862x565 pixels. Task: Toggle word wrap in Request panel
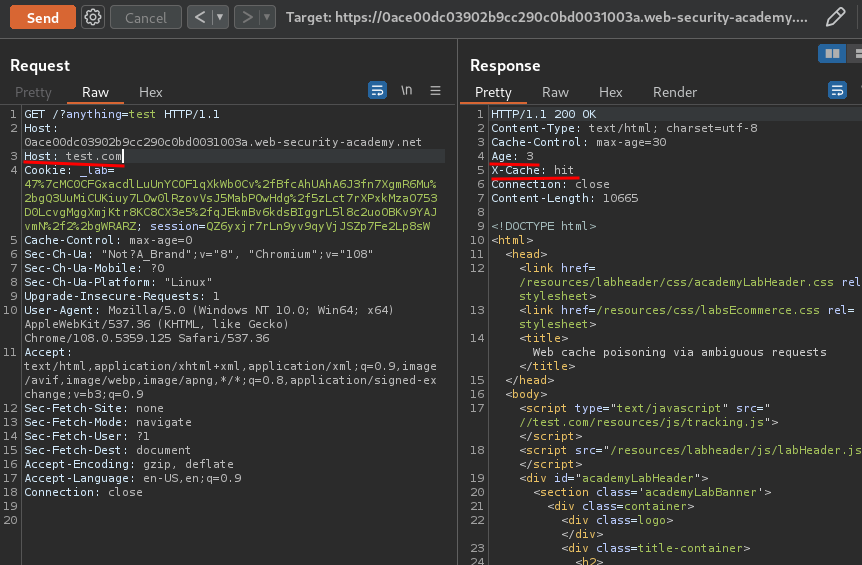pyautogui.click(x=377, y=90)
